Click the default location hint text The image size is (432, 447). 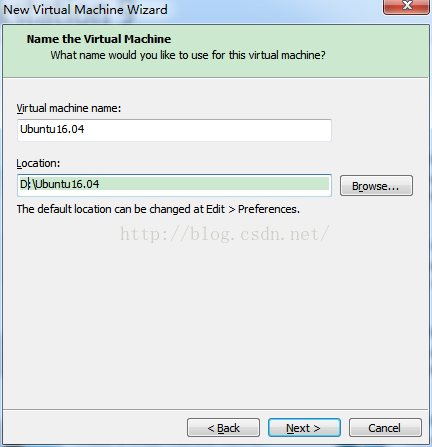click(158, 209)
